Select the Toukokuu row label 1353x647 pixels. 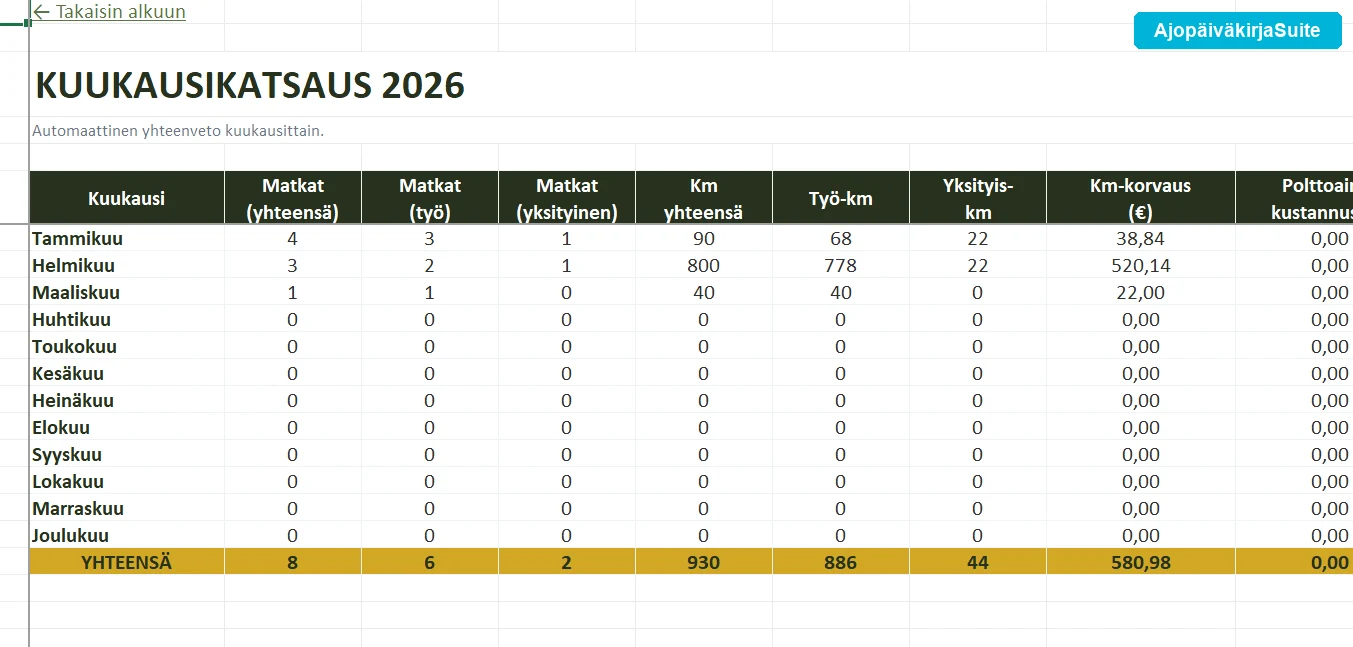[x=75, y=347]
